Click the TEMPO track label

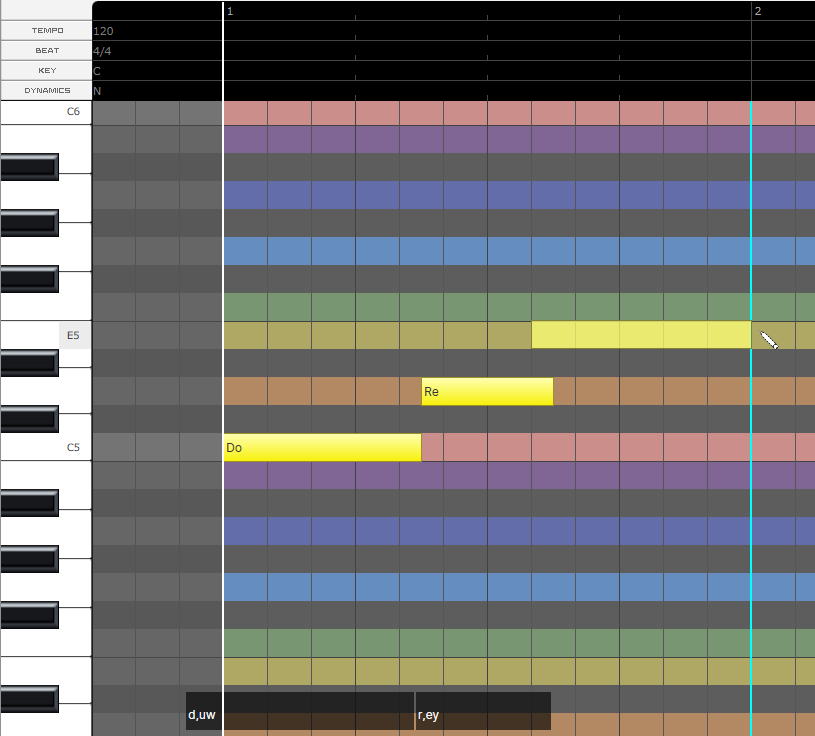(x=46, y=31)
